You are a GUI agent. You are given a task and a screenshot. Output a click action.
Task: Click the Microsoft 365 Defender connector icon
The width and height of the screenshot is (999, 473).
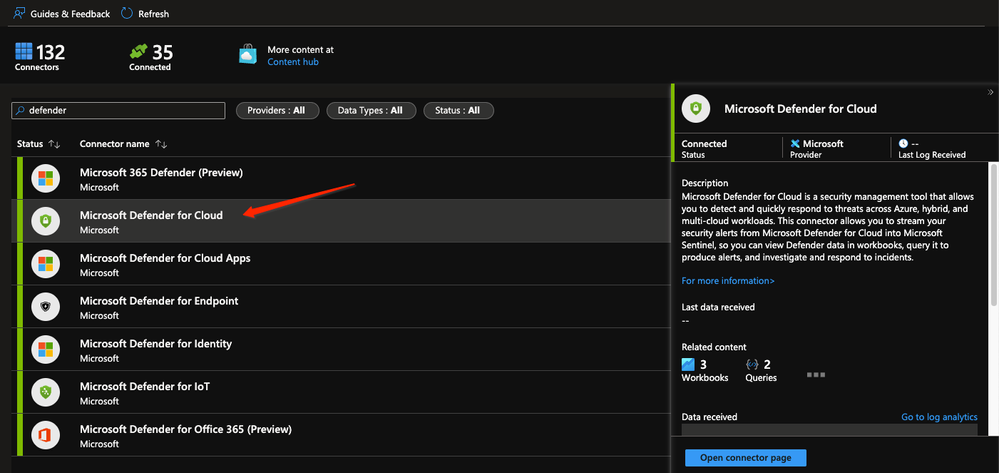[x=45, y=178]
